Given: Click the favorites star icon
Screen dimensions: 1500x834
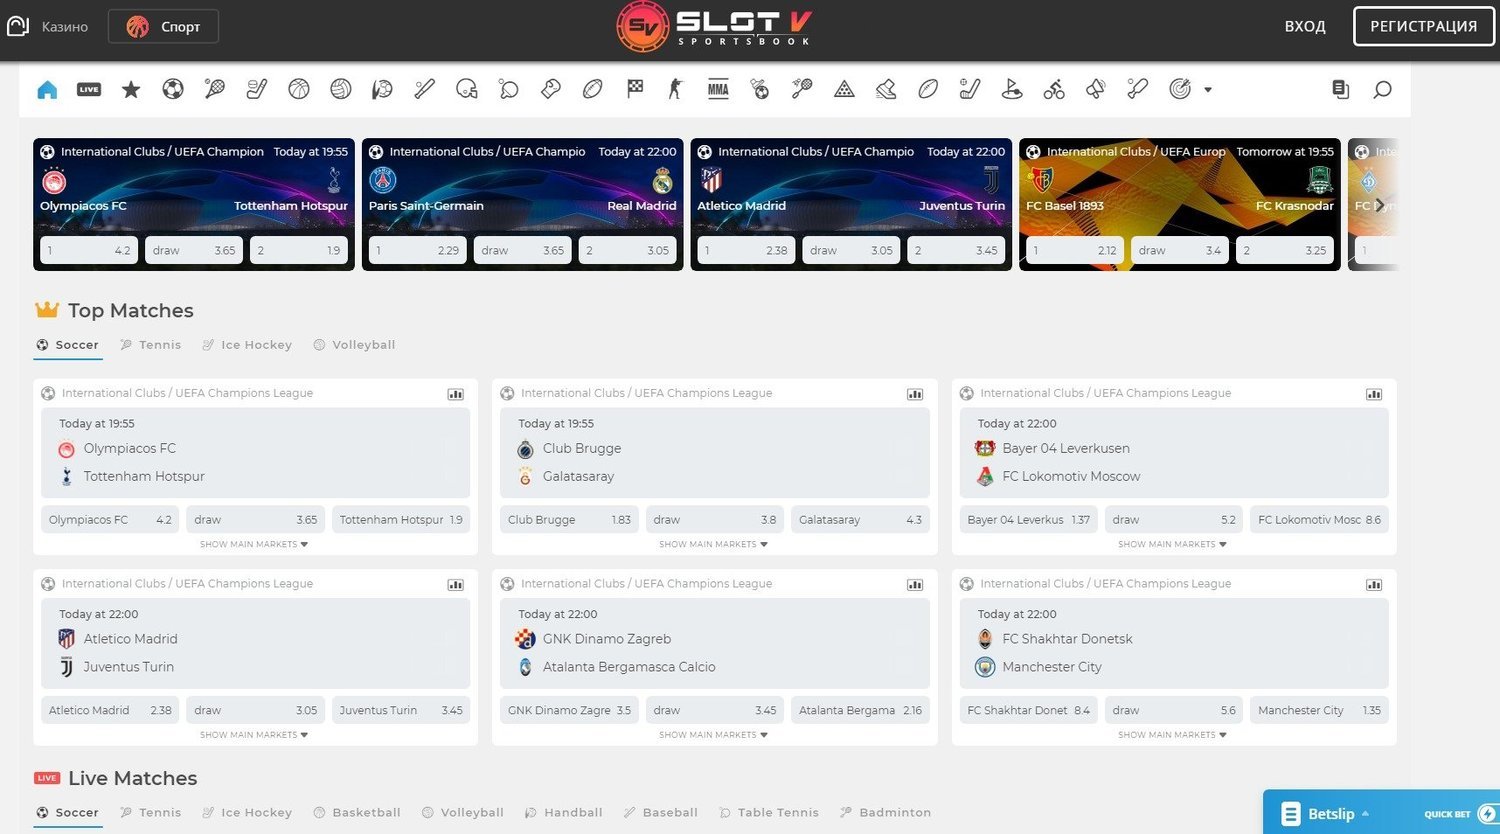Looking at the screenshot, I should tap(131, 90).
